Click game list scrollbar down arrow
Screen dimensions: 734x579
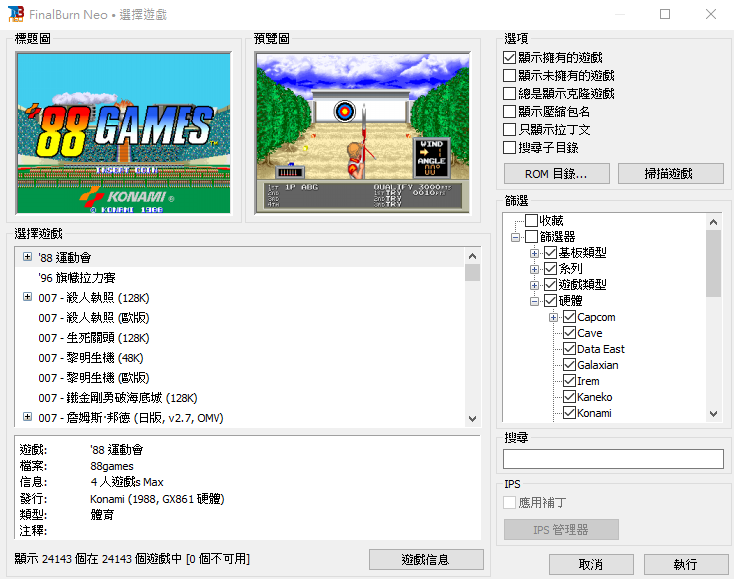tap(472, 418)
